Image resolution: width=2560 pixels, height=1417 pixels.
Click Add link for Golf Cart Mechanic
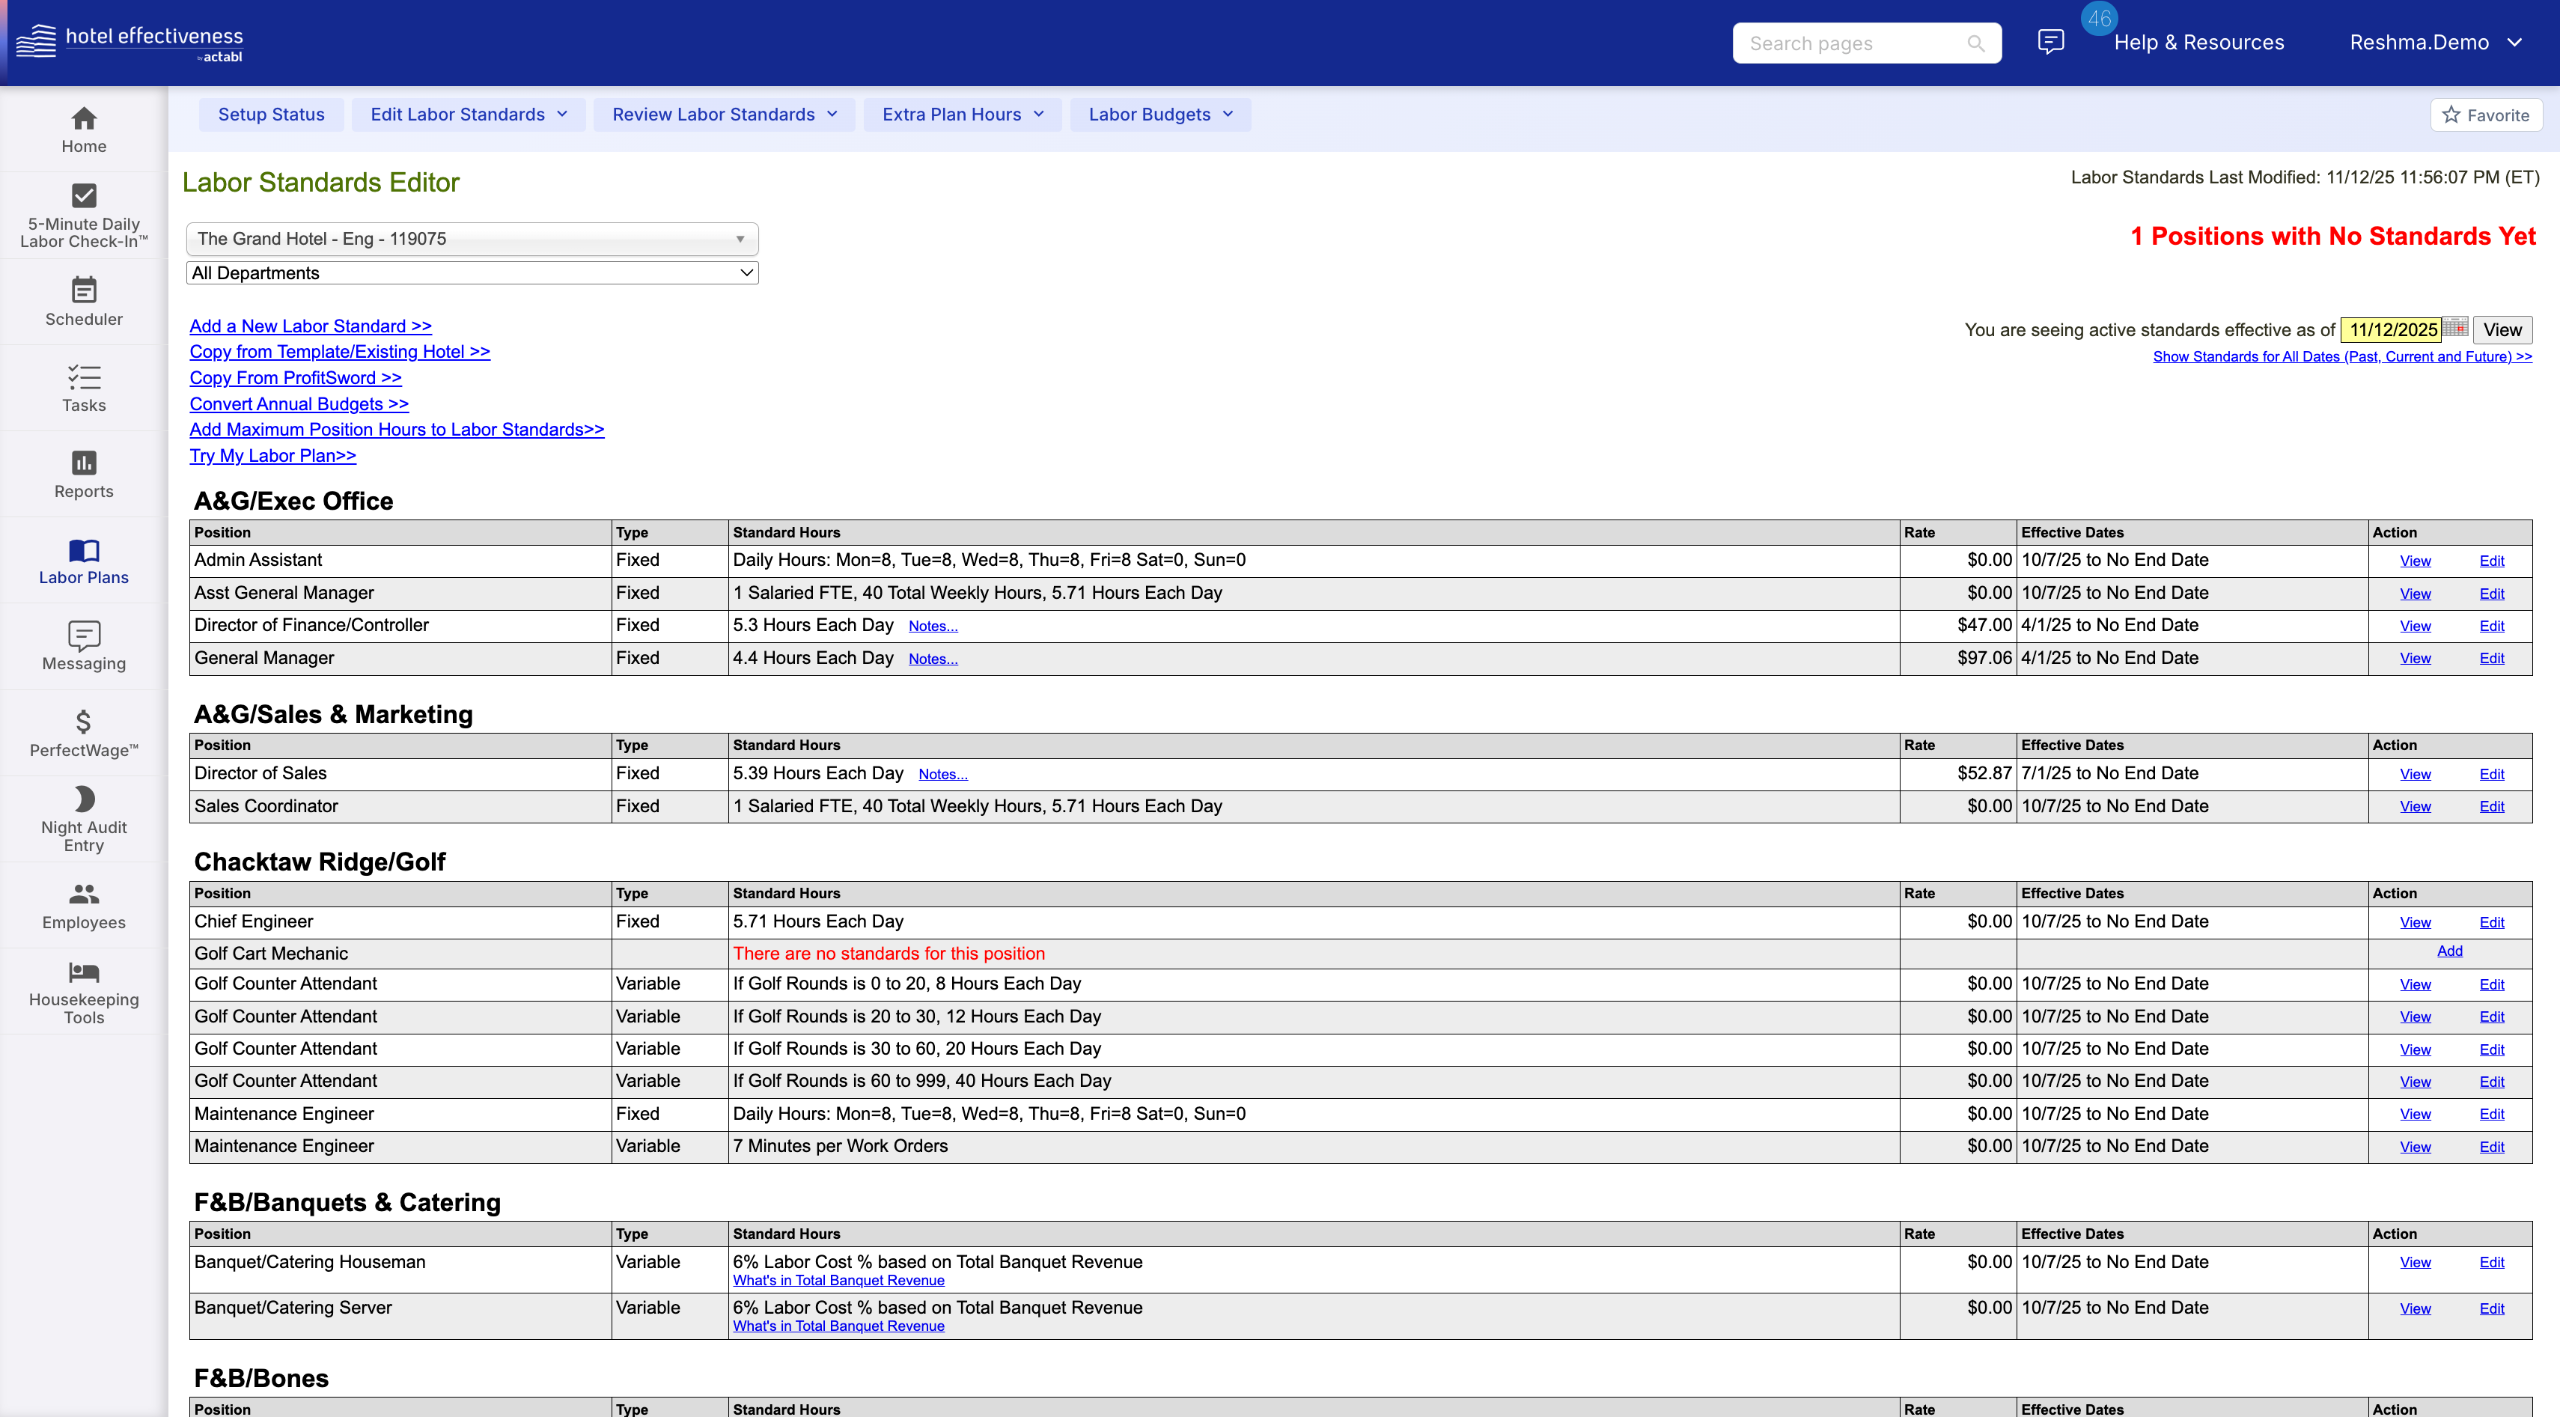pyautogui.click(x=2449, y=951)
